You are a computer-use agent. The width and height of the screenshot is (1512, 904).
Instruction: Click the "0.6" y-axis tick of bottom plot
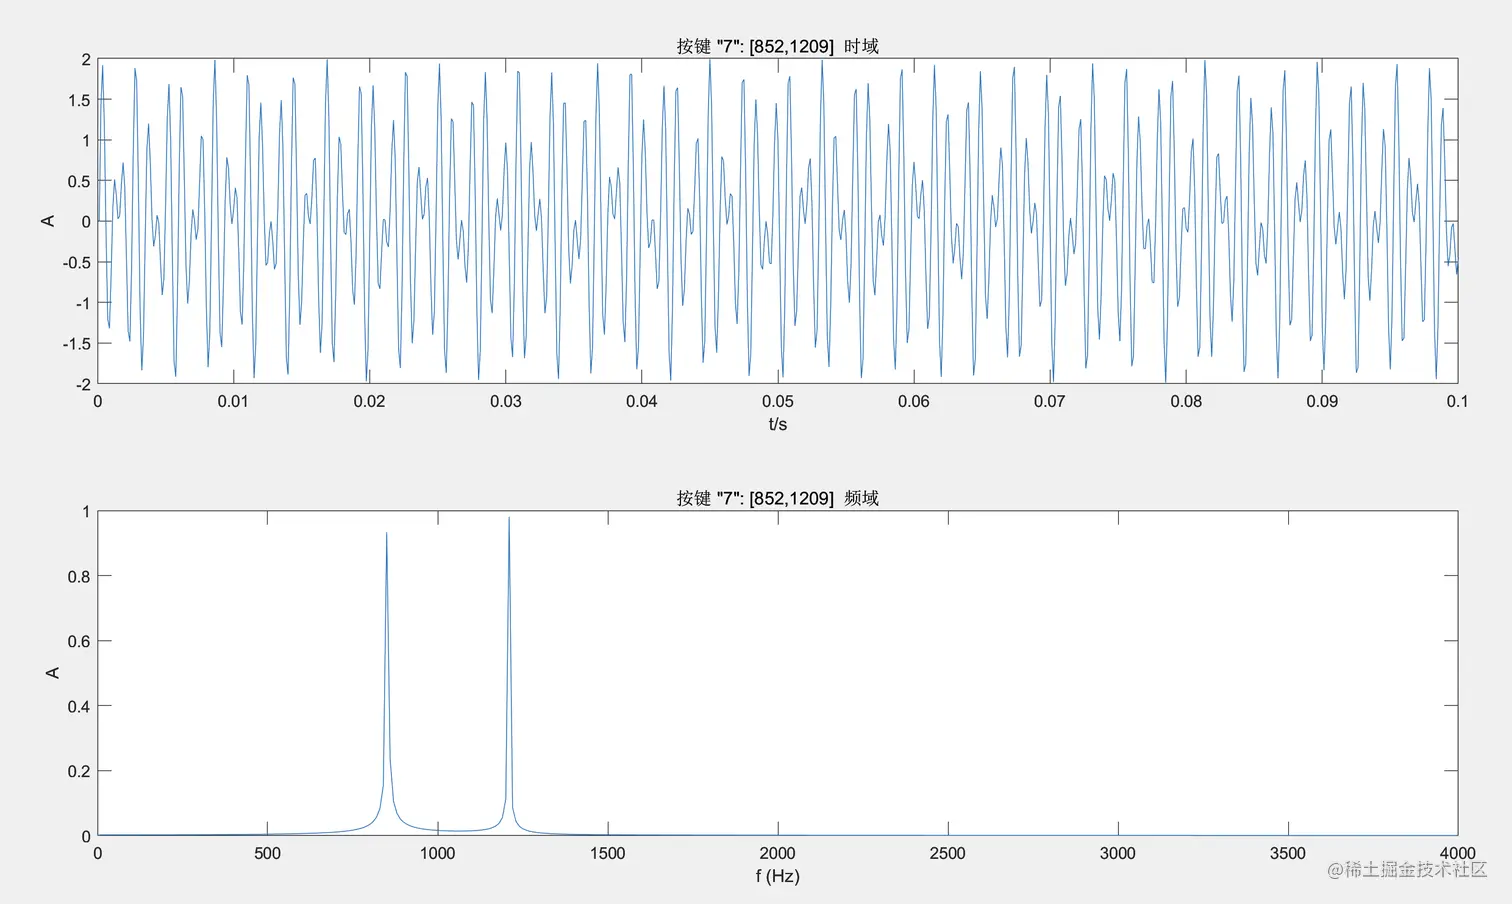(x=79, y=641)
